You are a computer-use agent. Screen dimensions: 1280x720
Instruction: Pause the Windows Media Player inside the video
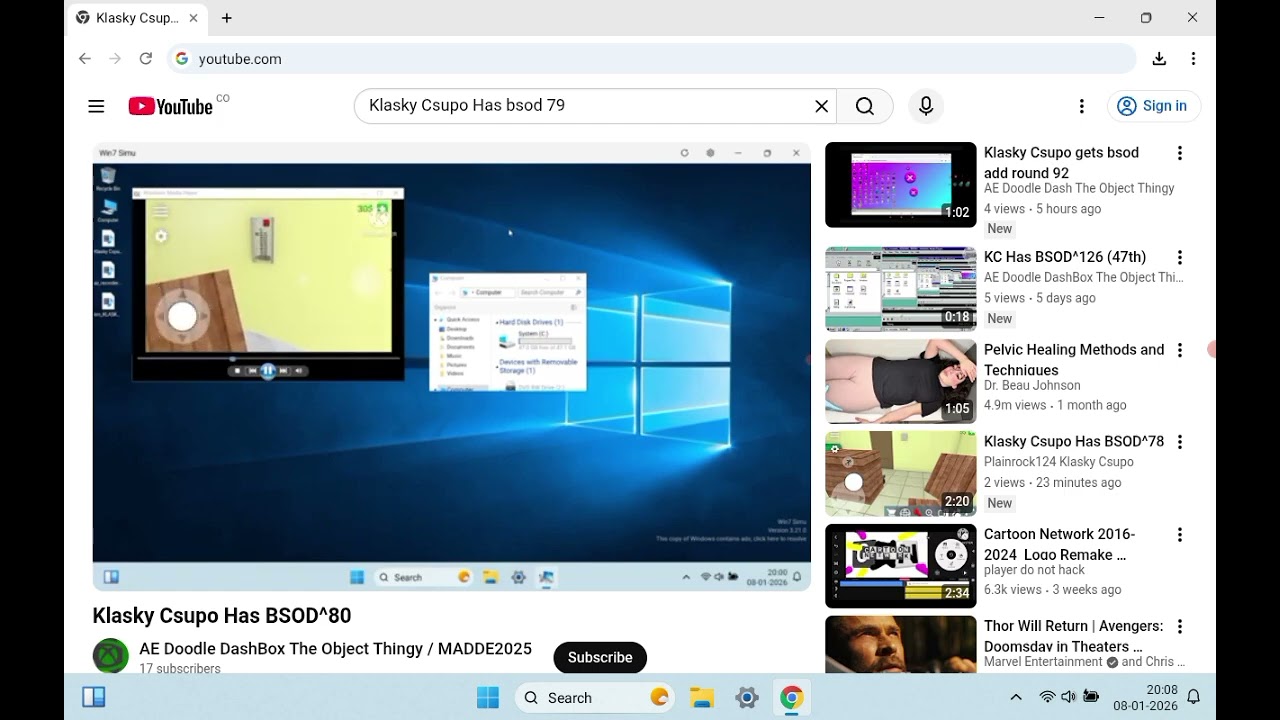tap(268, 371)
